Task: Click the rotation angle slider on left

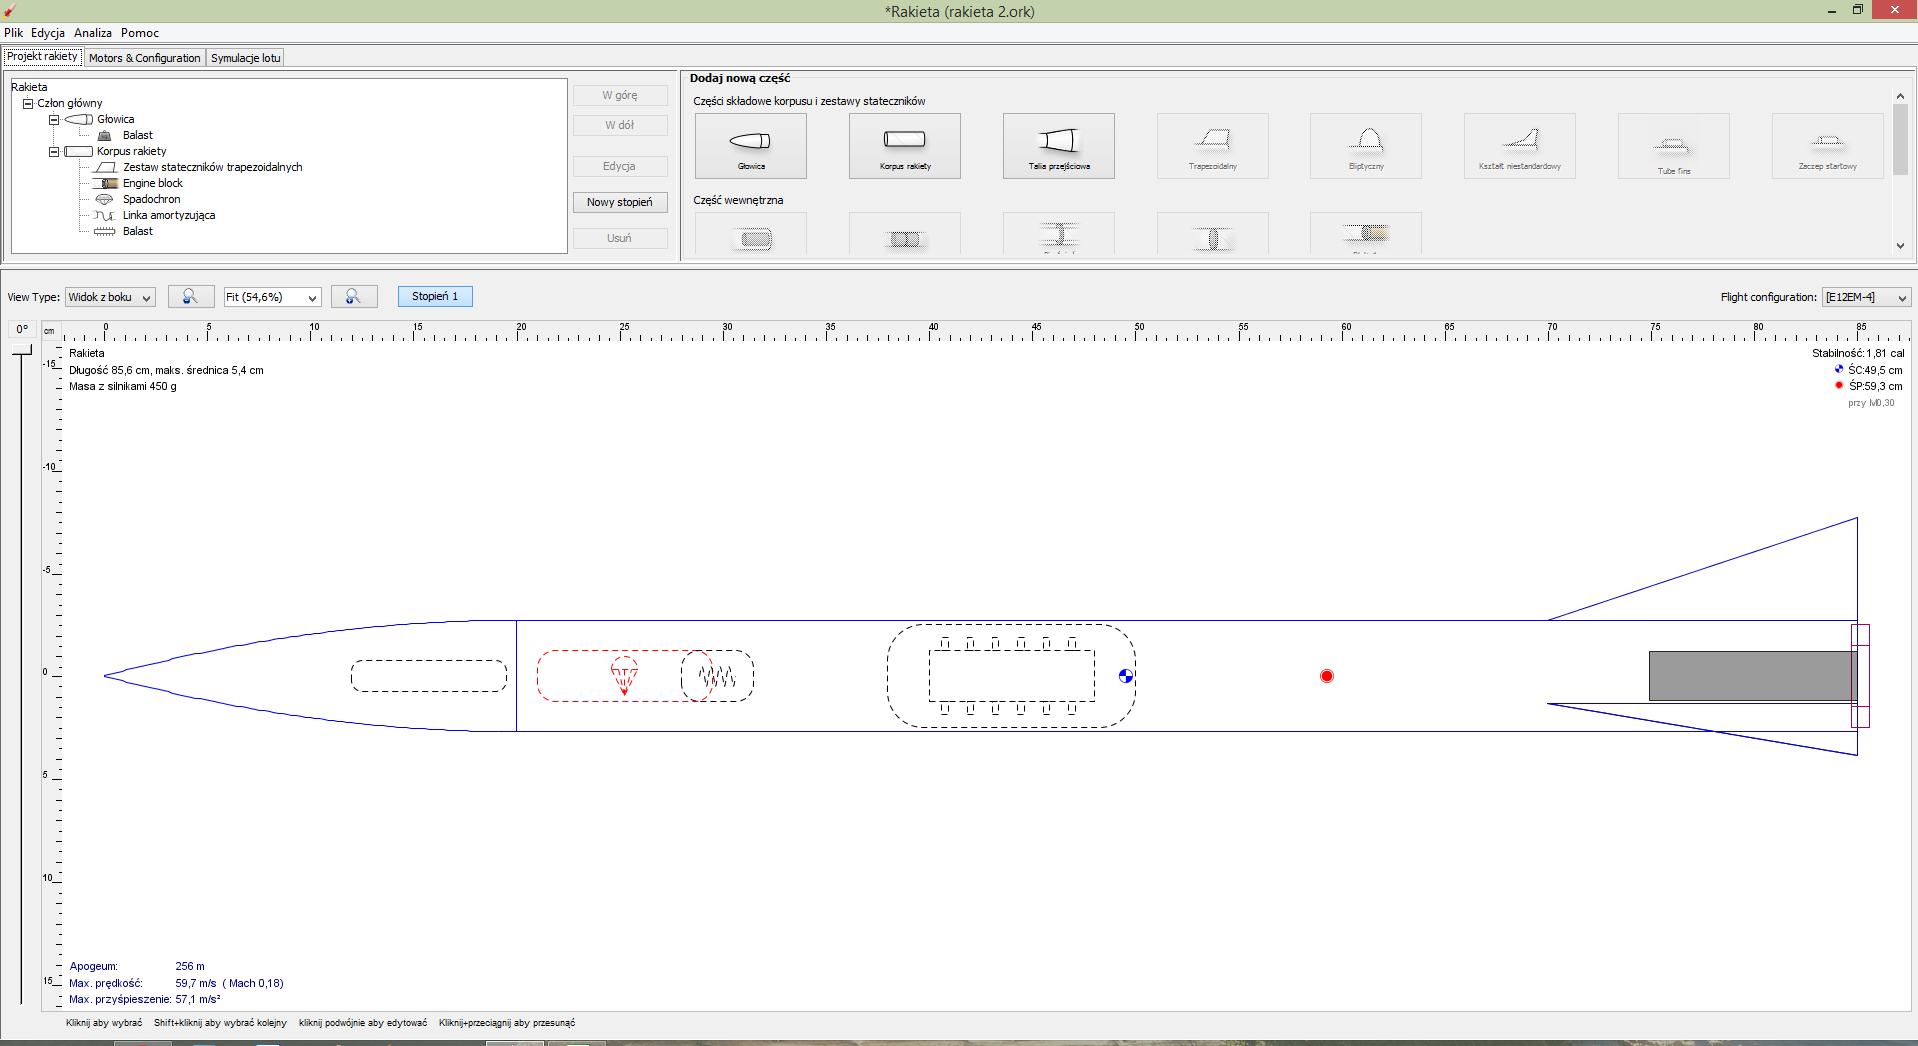Action: [21, 351]
